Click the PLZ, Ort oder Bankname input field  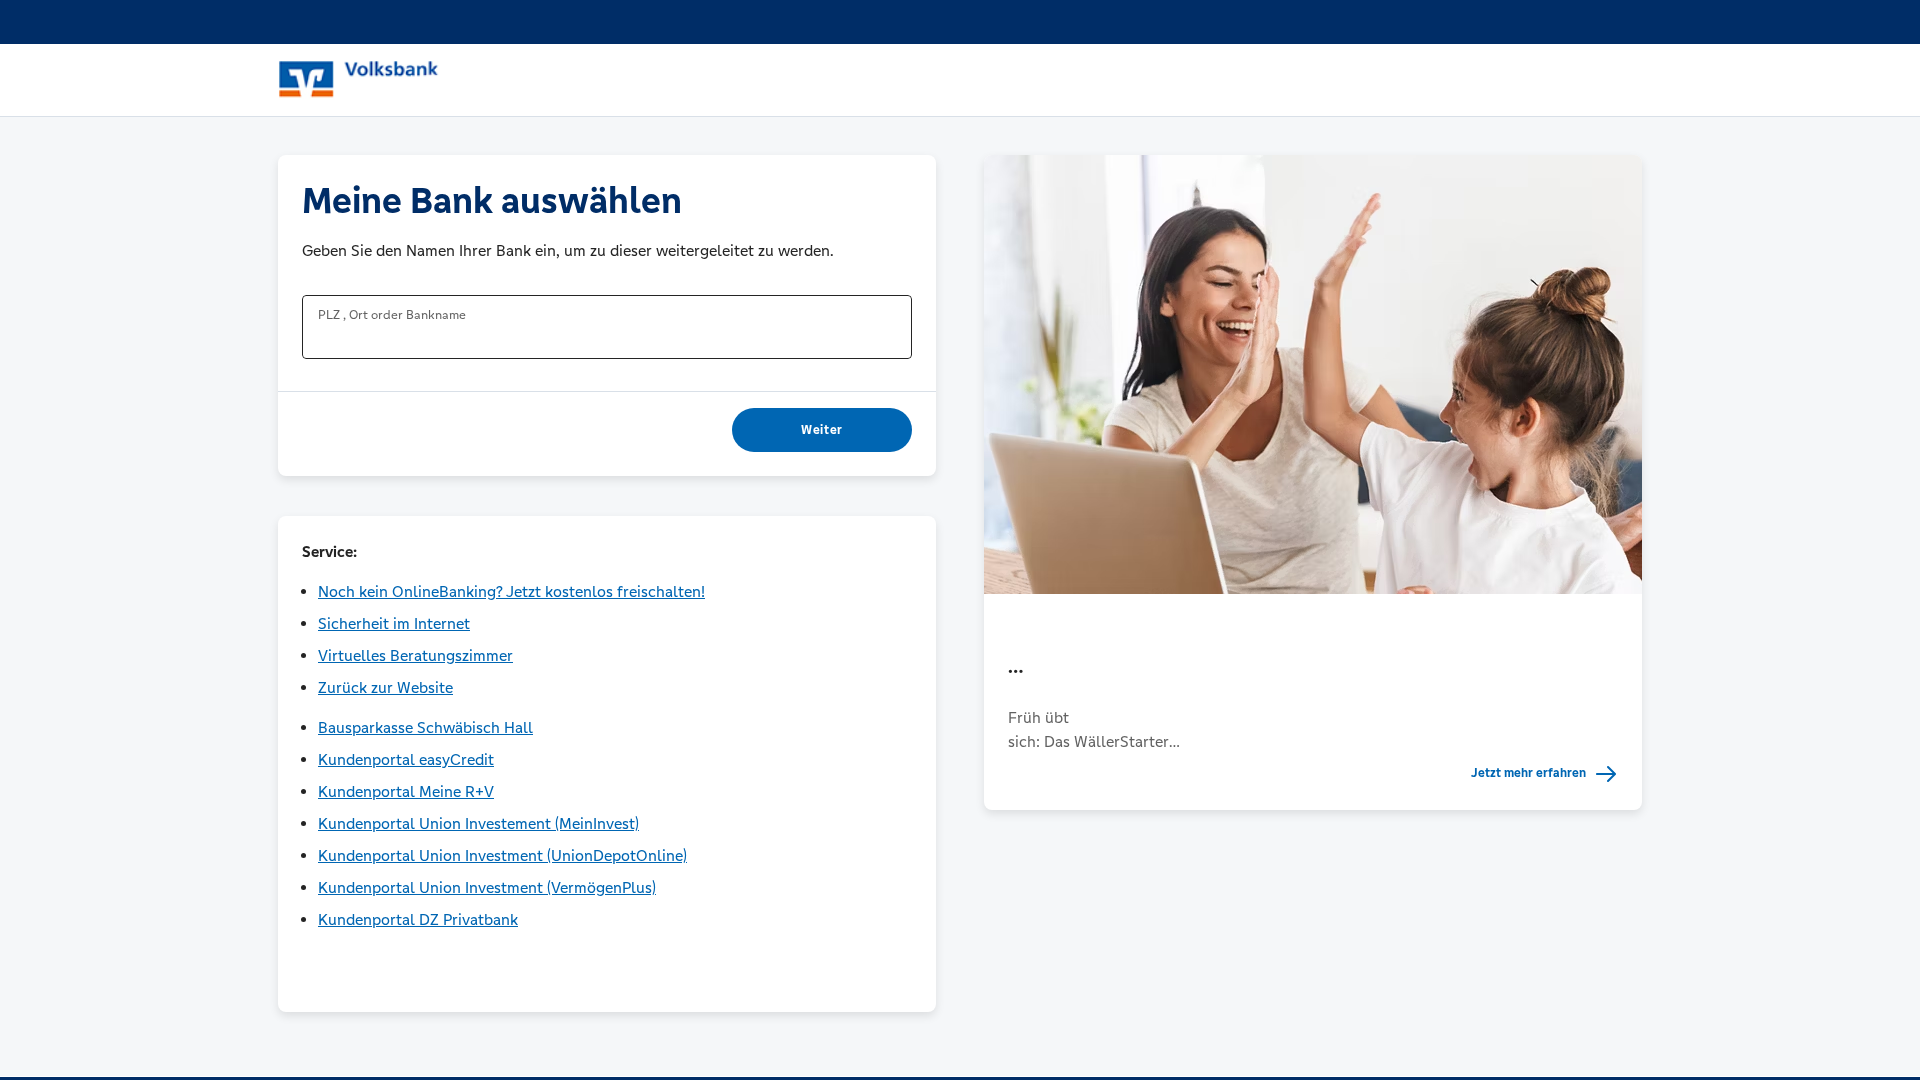click(x=606, y=327)
